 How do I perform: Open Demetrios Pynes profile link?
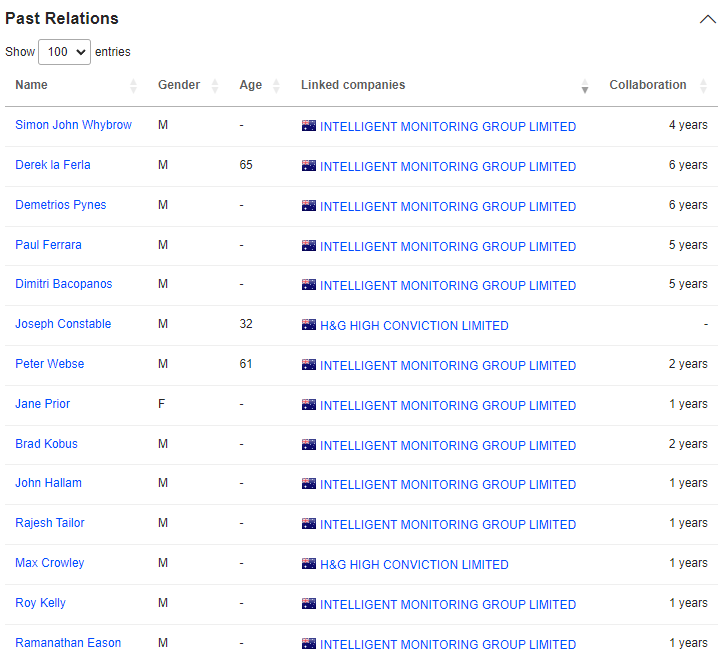tap(60, 205)
